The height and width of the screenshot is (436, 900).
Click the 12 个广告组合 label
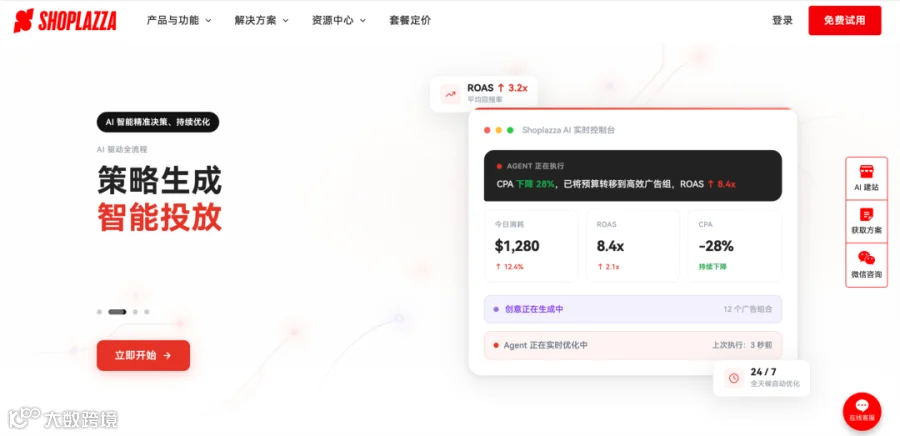click(748, 309)
